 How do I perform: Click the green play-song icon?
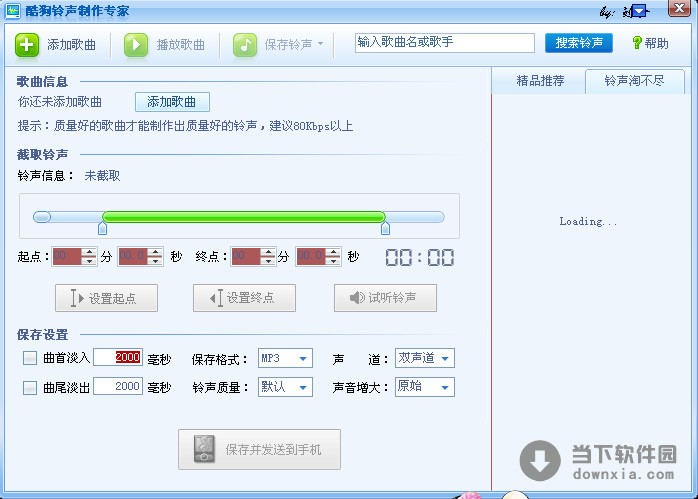pos(136,45)
